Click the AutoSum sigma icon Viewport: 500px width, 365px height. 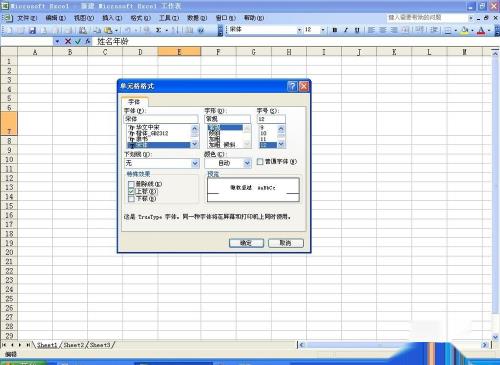pos(159,30)
